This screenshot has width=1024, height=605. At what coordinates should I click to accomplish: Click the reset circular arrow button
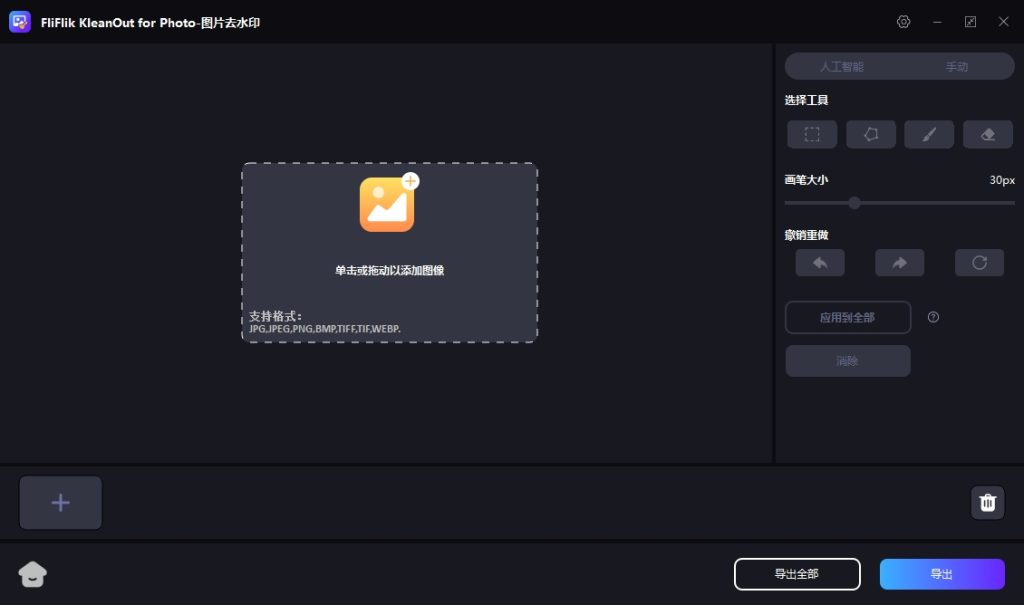[979, 263]
